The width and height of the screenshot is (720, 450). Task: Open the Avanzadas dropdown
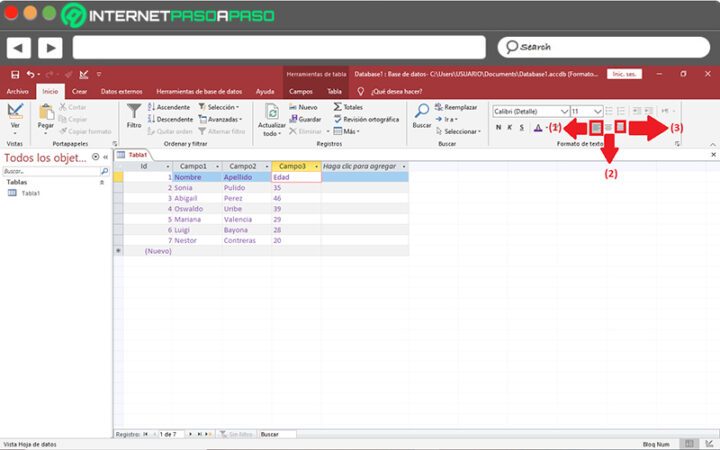pyautogui.click(x=220, y=119)
